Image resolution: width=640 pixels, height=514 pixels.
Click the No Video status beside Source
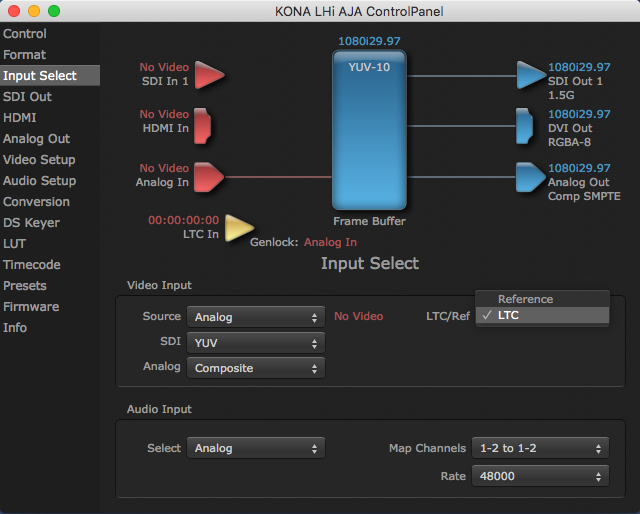(359, 316)
